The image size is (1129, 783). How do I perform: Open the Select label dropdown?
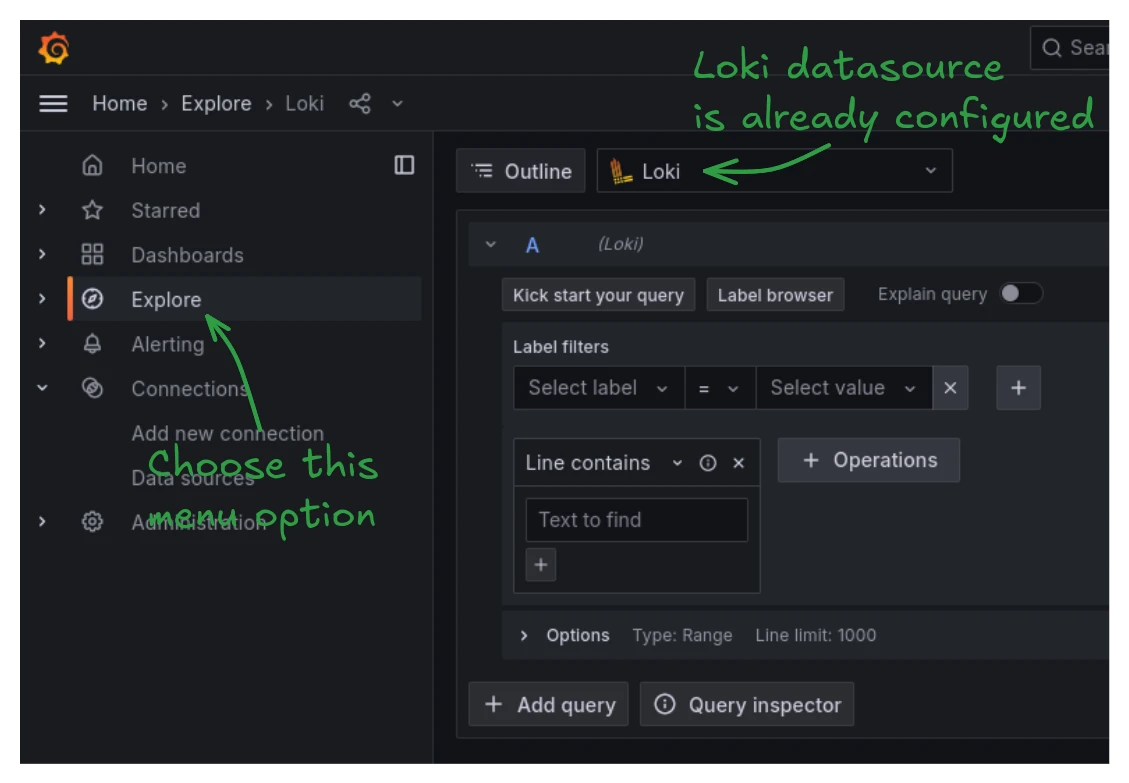(598, 388)
